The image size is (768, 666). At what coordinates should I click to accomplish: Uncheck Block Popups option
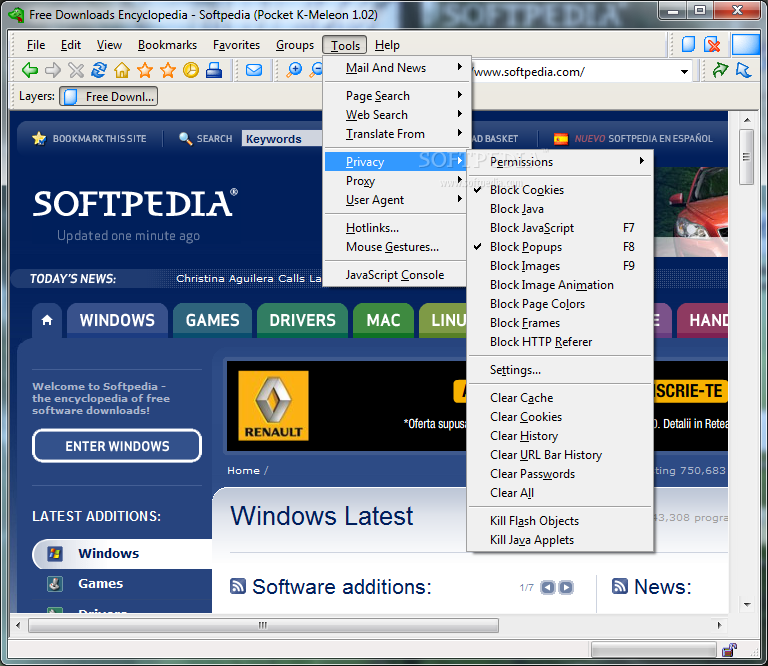(x=560, y=247)
